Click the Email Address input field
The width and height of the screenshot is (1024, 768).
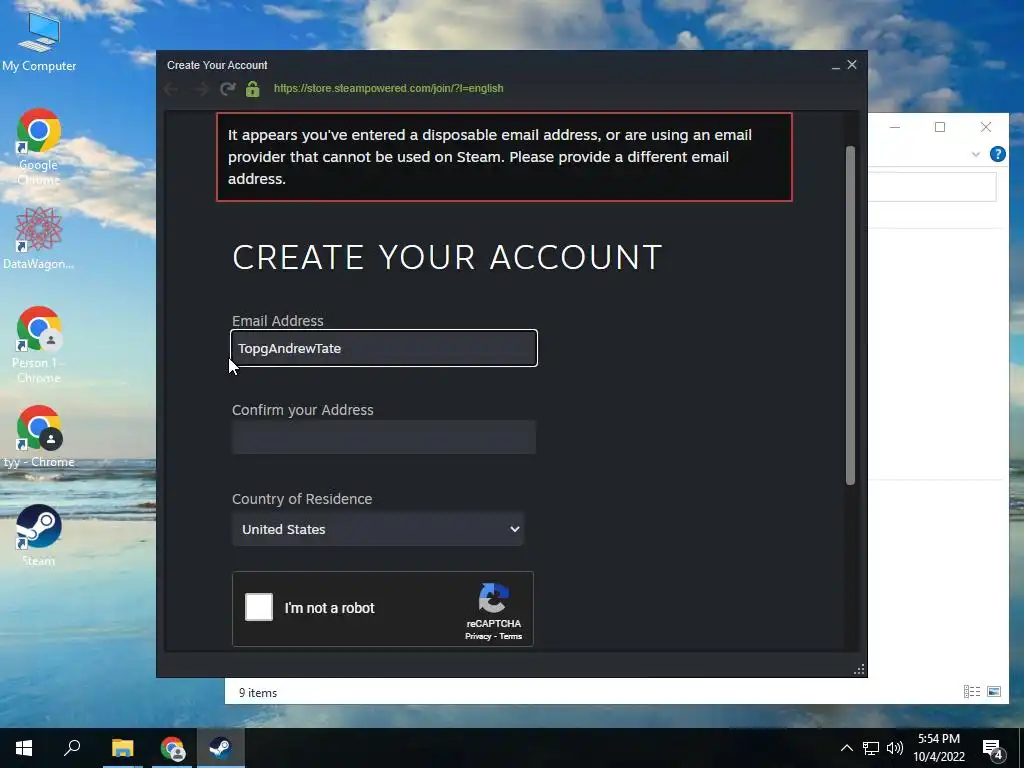tap(384, 348)
